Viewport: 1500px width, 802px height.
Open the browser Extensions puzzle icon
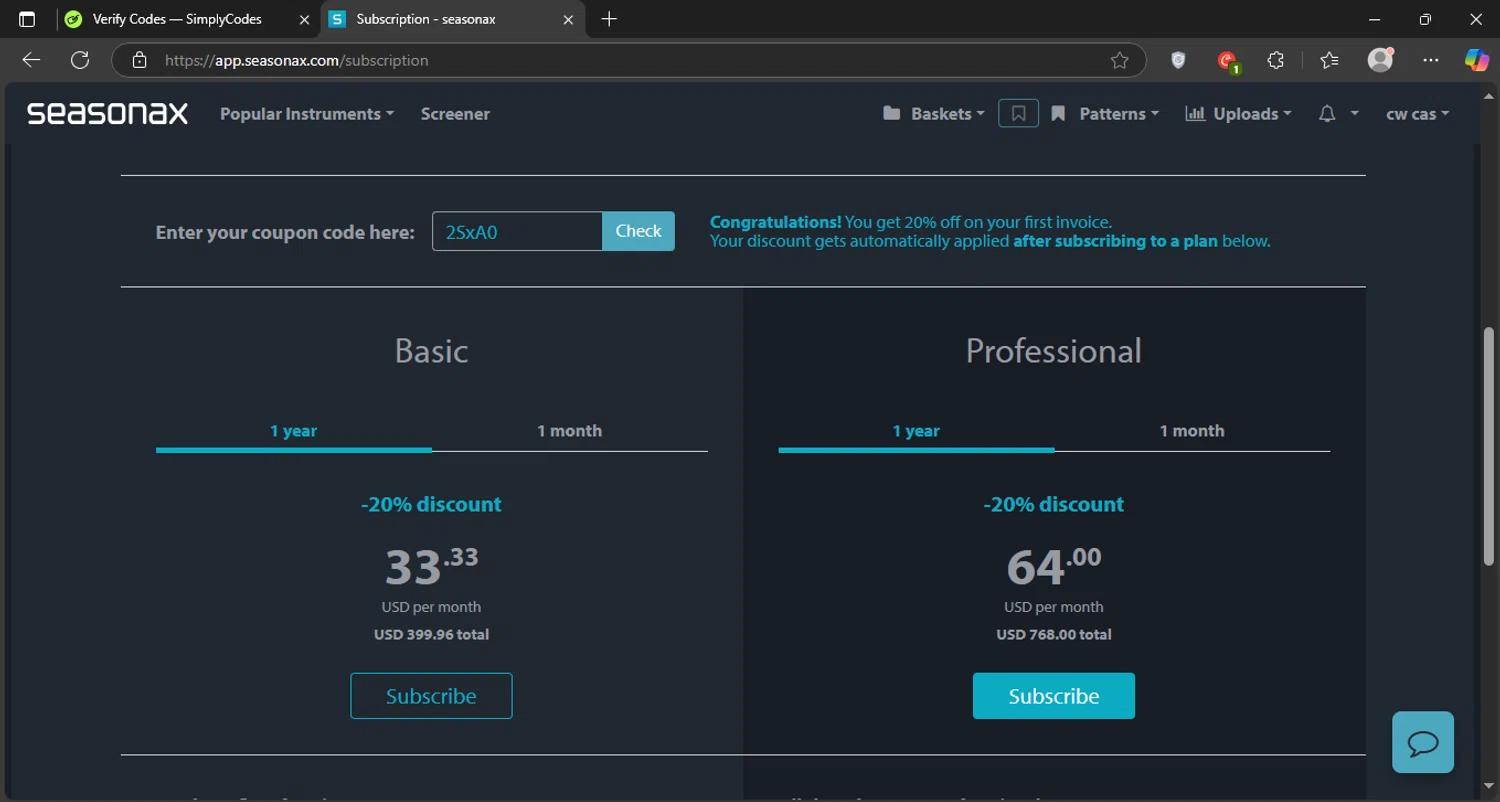tap(1275, 60)
